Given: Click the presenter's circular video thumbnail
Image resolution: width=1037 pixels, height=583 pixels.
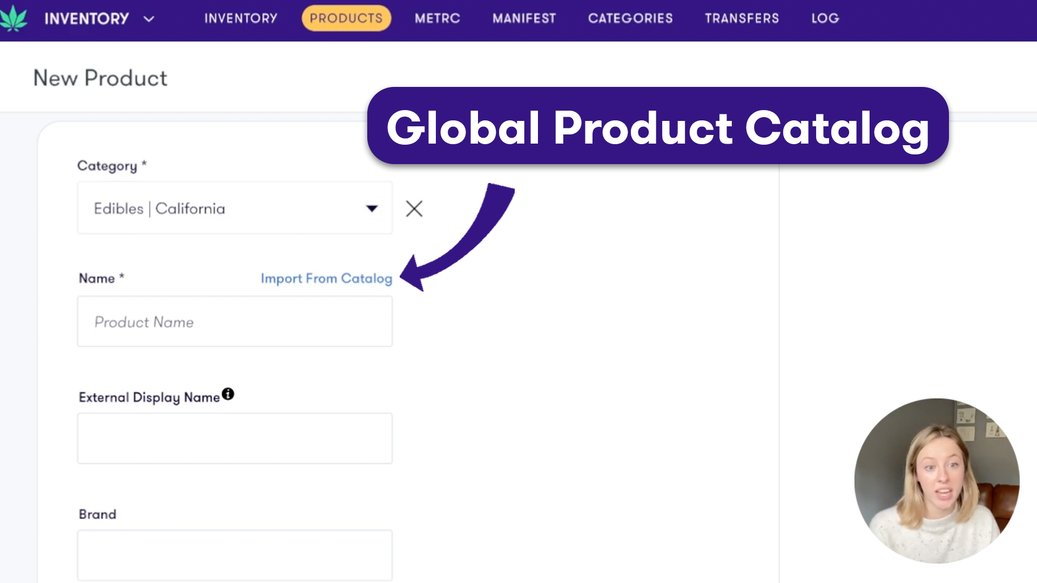Looking at the screenshot, I should (x=936, y=481).
